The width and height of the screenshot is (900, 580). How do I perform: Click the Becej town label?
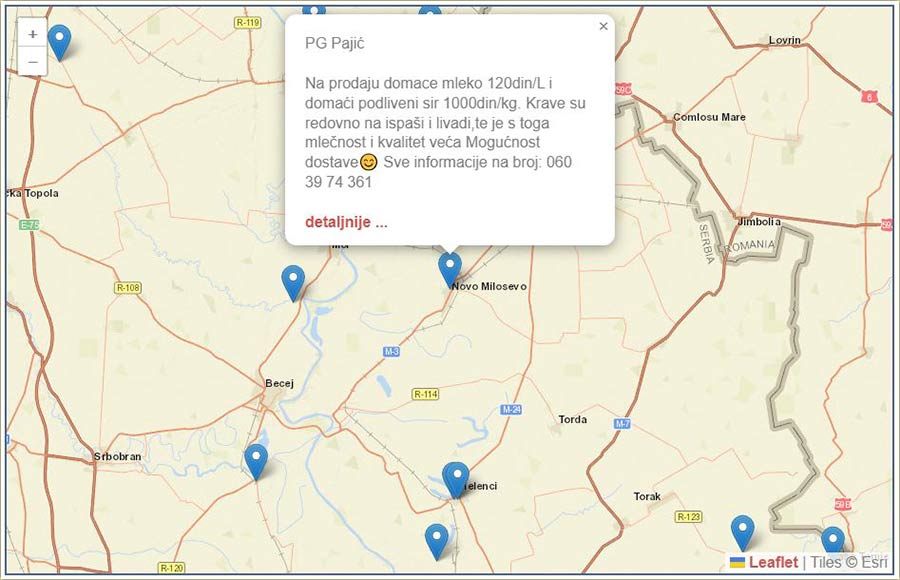[x=279, y=383]
